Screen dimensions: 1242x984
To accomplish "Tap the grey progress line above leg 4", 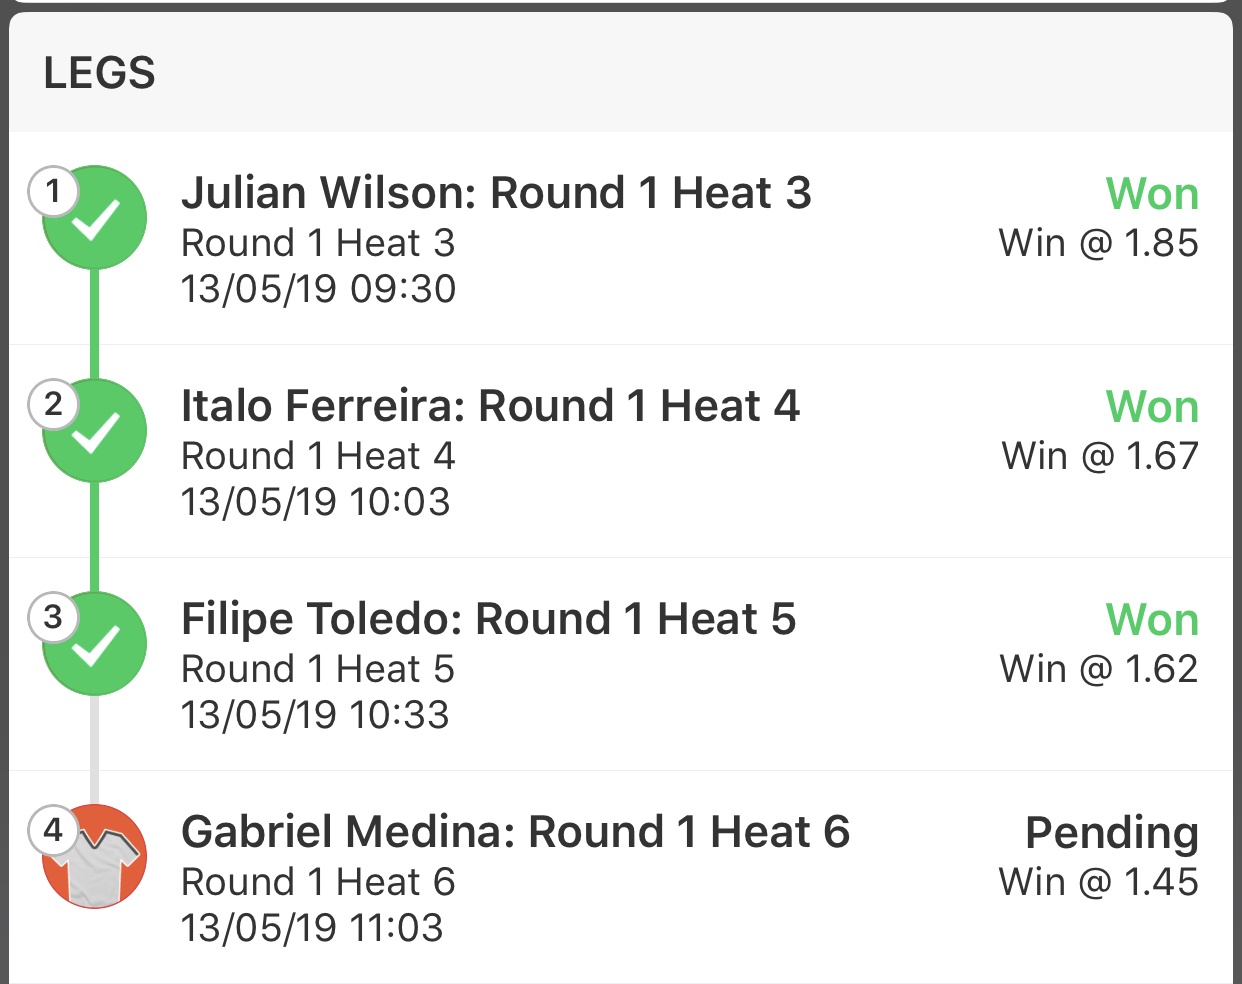I will (x=95, y=750).
